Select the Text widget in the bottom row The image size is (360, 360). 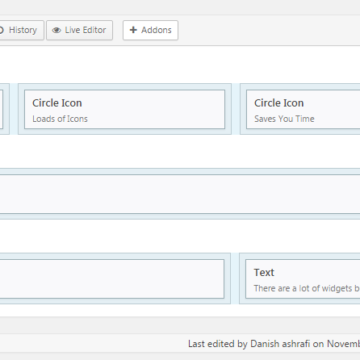coord(303,279)
